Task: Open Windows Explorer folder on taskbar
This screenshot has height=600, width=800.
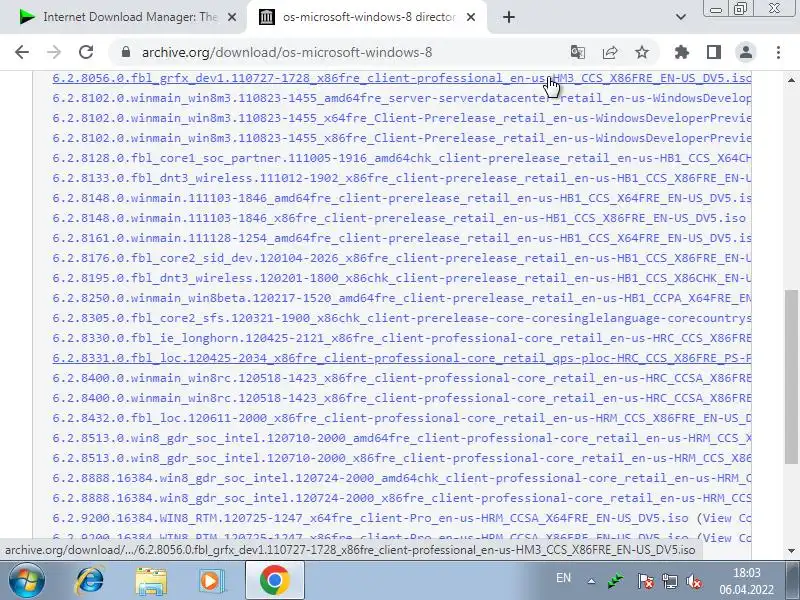Action: point(151,580)
